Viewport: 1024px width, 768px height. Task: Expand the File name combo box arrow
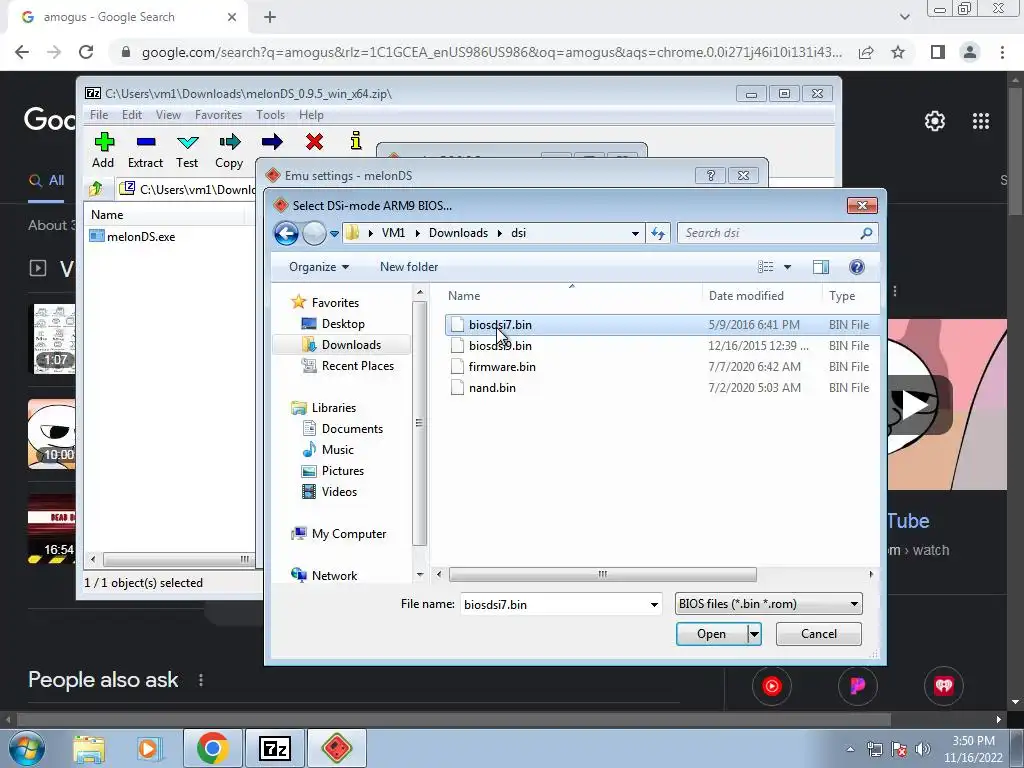click(x=654, y=604)
